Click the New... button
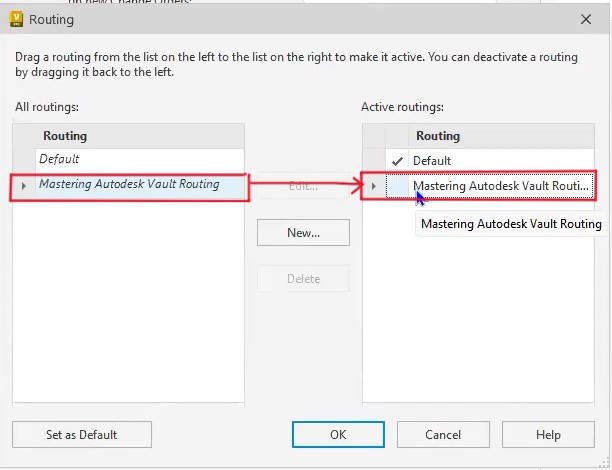 pos(303,233)
